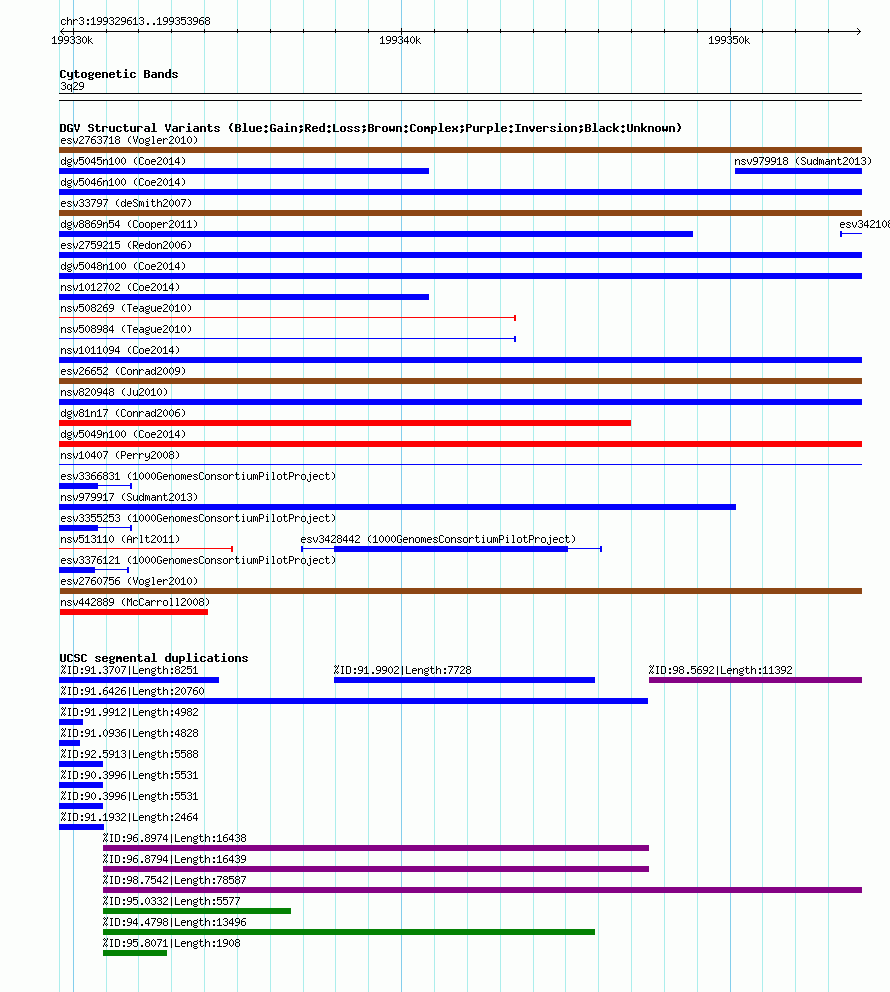
Task: Open esv3355253 (1000GenomesConsortiumPilotProject) entry
Action: pos(198,518)
